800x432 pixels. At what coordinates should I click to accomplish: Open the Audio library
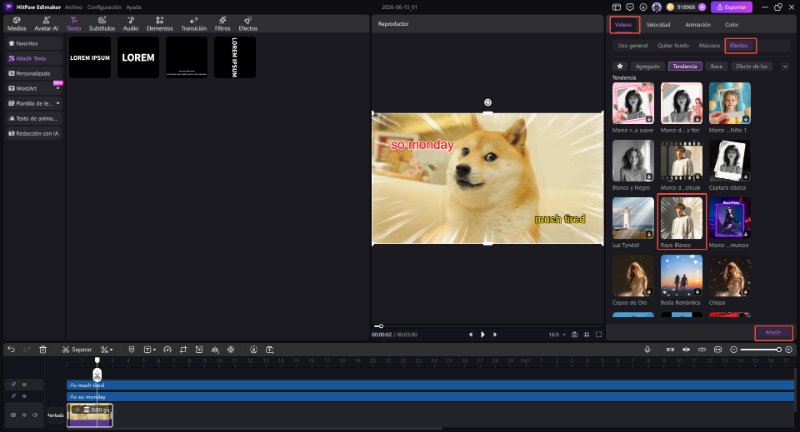click(x=131, y=24)
